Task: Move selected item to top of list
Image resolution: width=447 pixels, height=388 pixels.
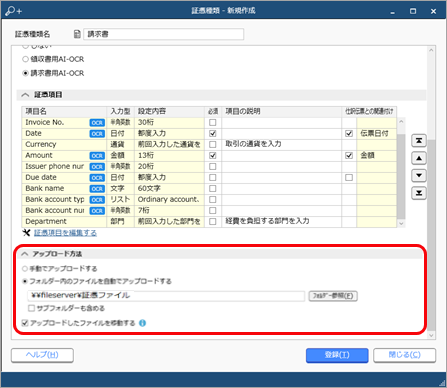Action: [419, 141]
